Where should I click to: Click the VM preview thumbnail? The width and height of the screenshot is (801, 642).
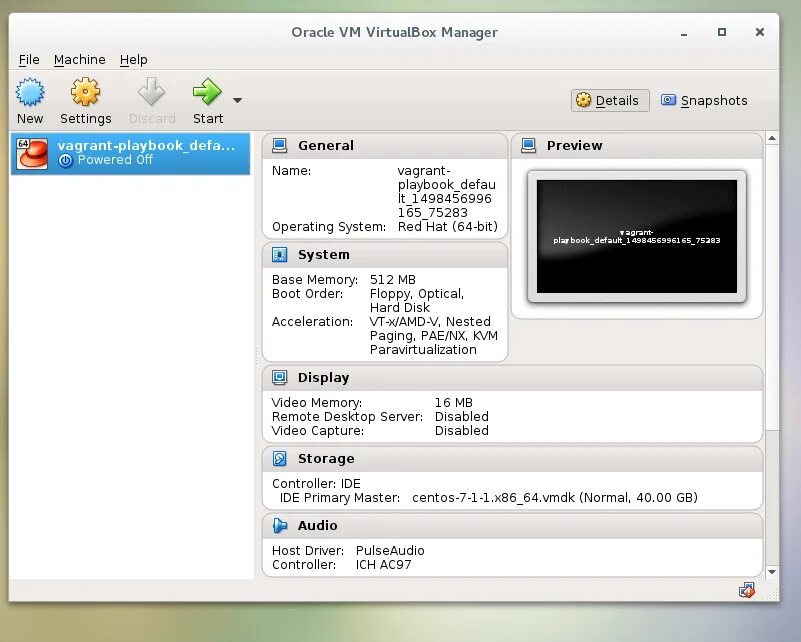(637, 236)
